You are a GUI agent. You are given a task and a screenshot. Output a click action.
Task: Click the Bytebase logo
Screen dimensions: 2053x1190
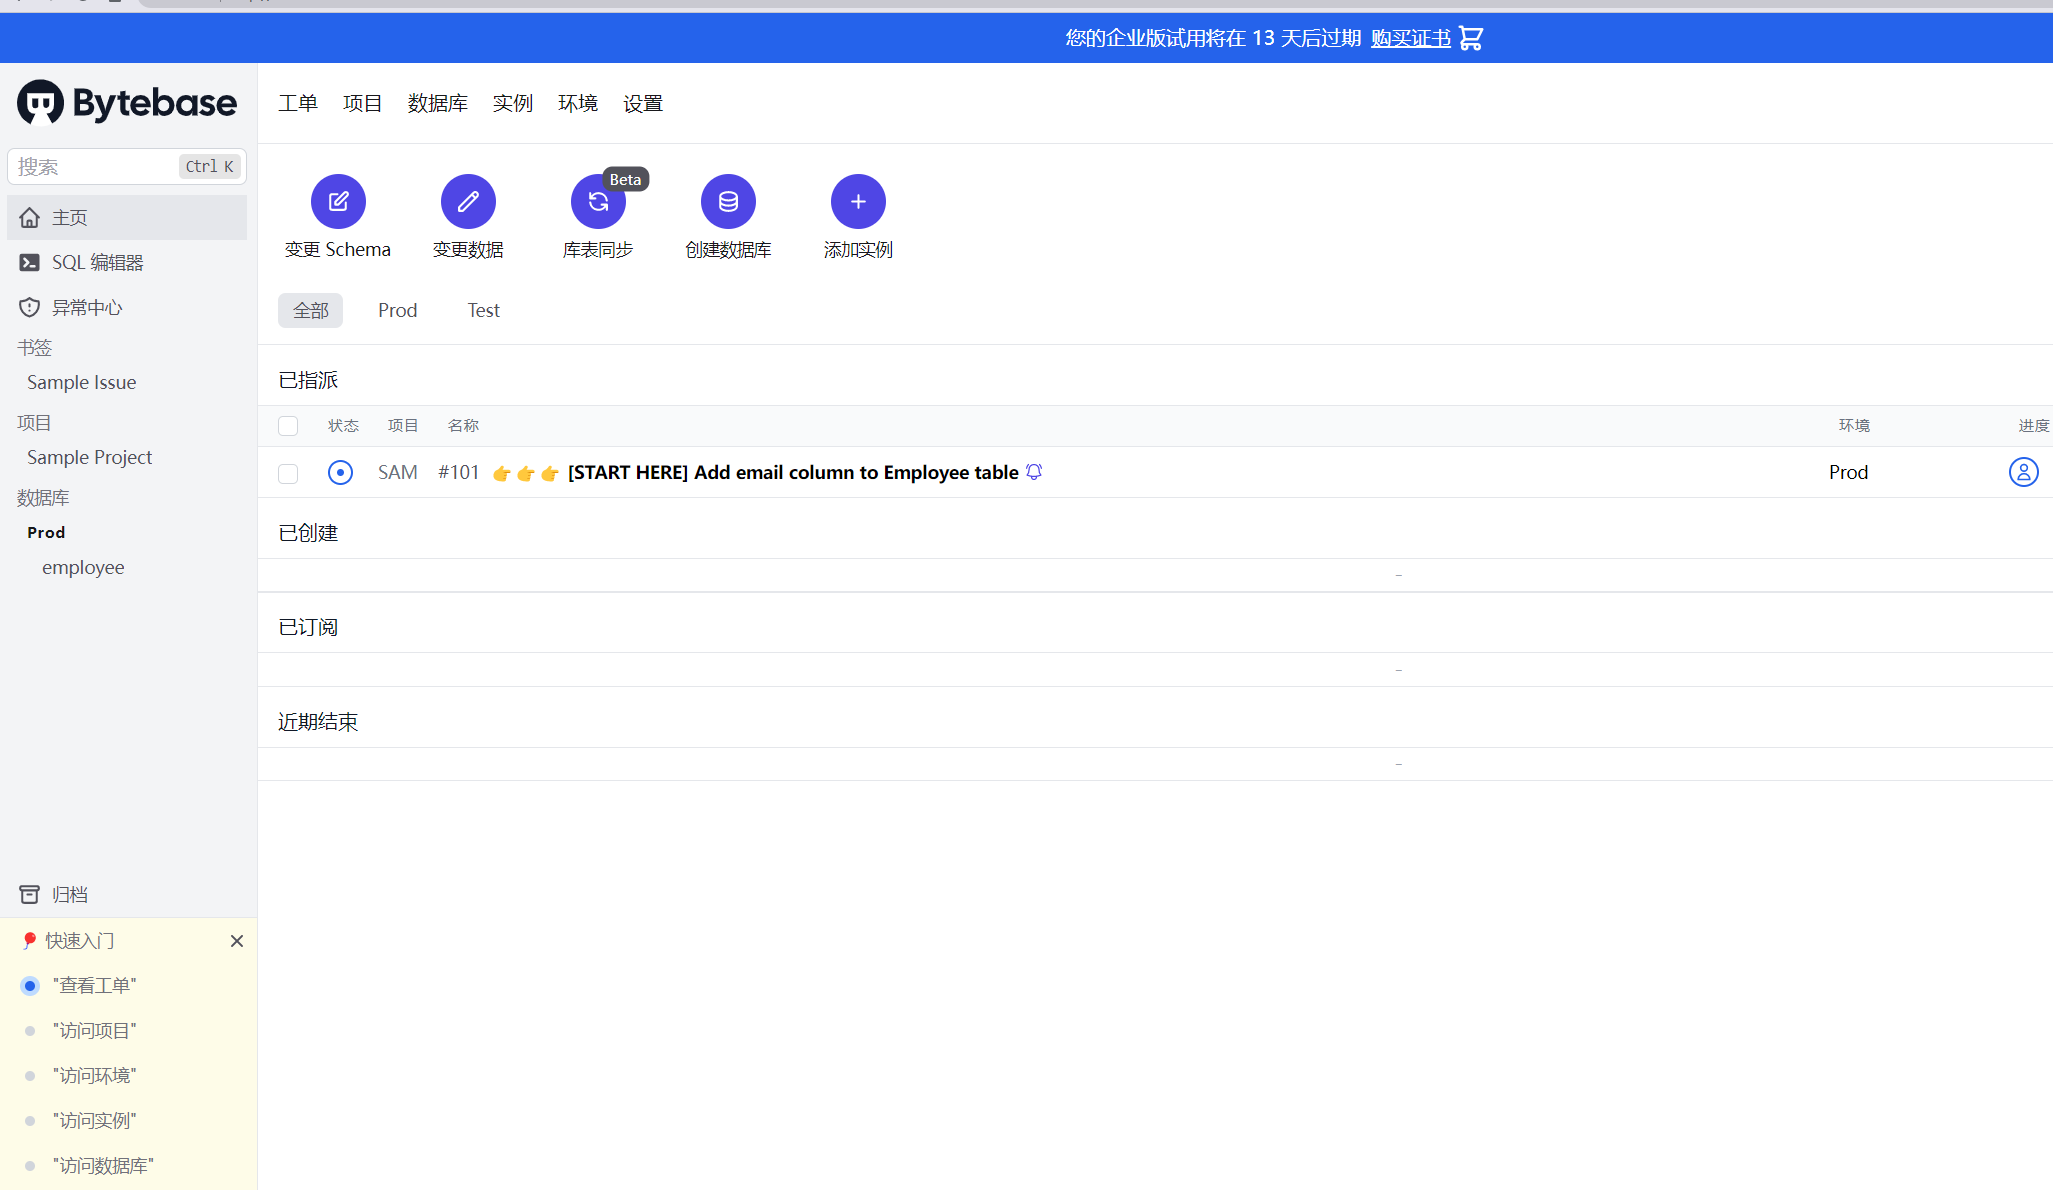[127, 102]
